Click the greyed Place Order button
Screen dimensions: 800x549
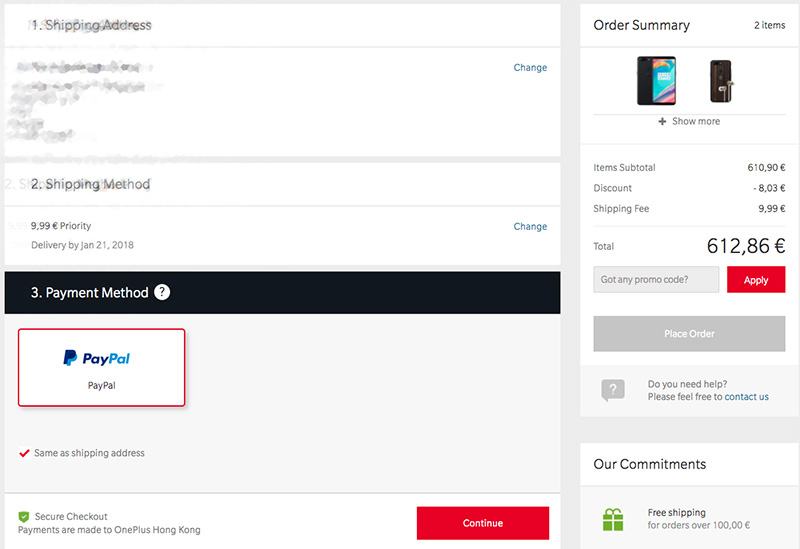click(x=689, y=334)
